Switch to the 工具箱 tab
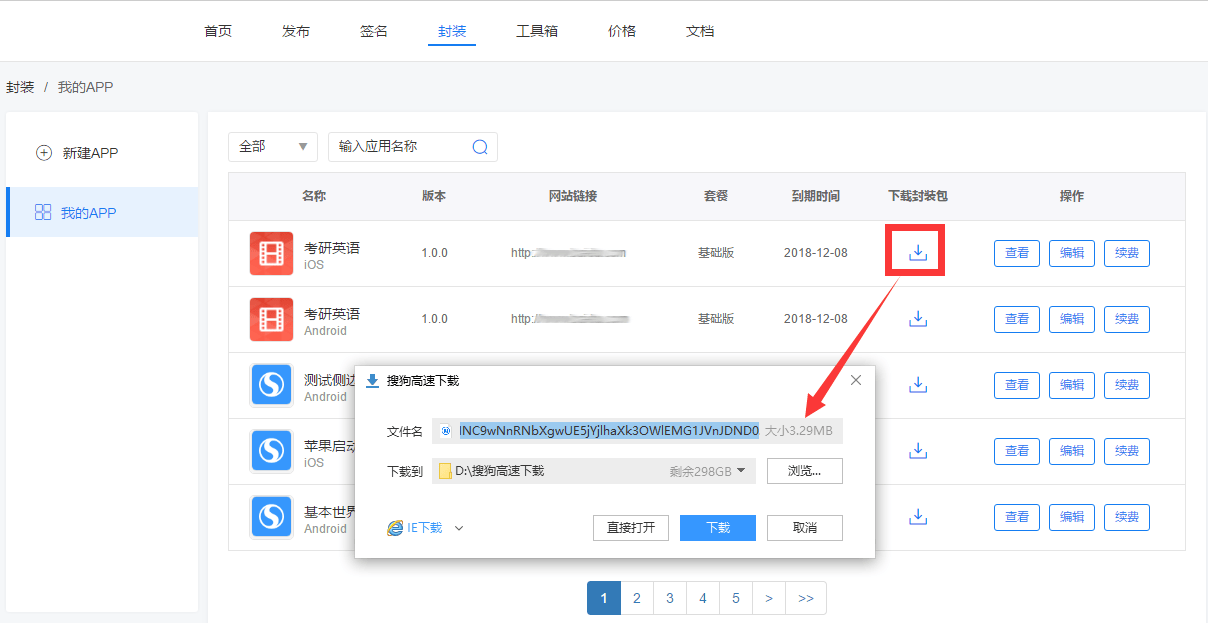Image resolution: width=1208 pixels, height=623 pixels. (537, 31)
